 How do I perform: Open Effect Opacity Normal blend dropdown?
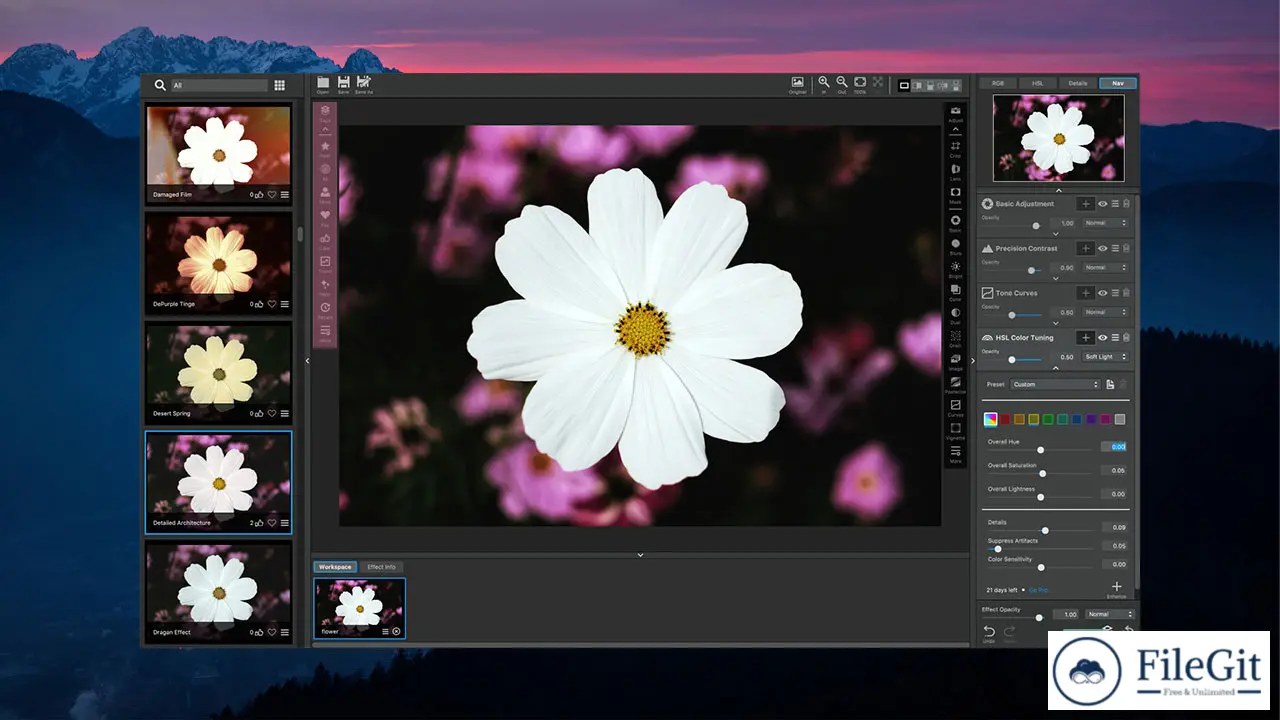click(1110, 614)
